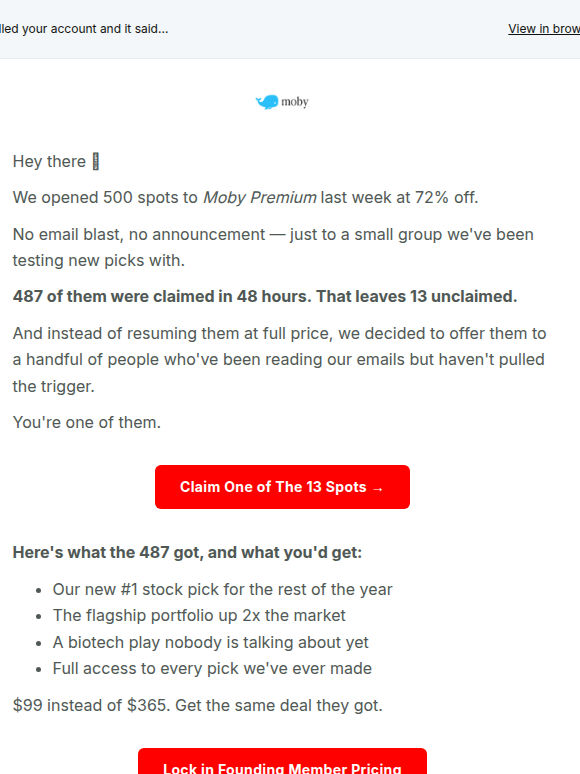Click the heading 'Here's what the 487 got'
The image size is (580, 774).
[188, 552]
